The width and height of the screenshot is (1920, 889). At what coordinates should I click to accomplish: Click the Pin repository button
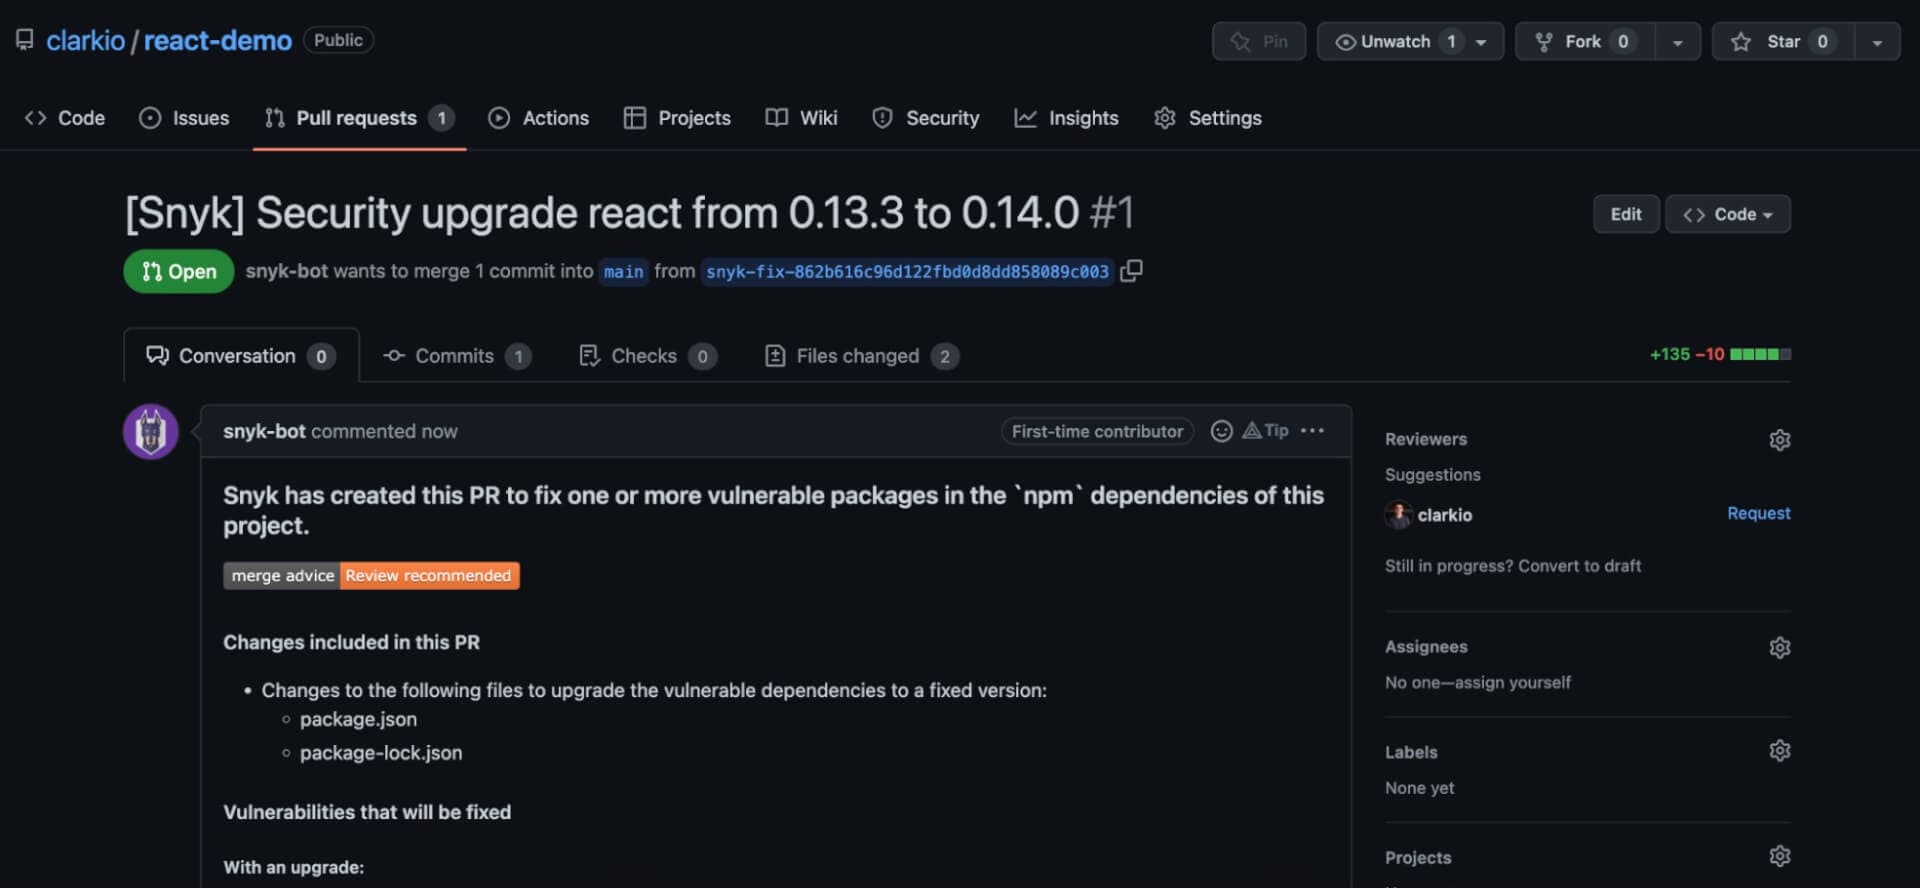point(1259,42)
